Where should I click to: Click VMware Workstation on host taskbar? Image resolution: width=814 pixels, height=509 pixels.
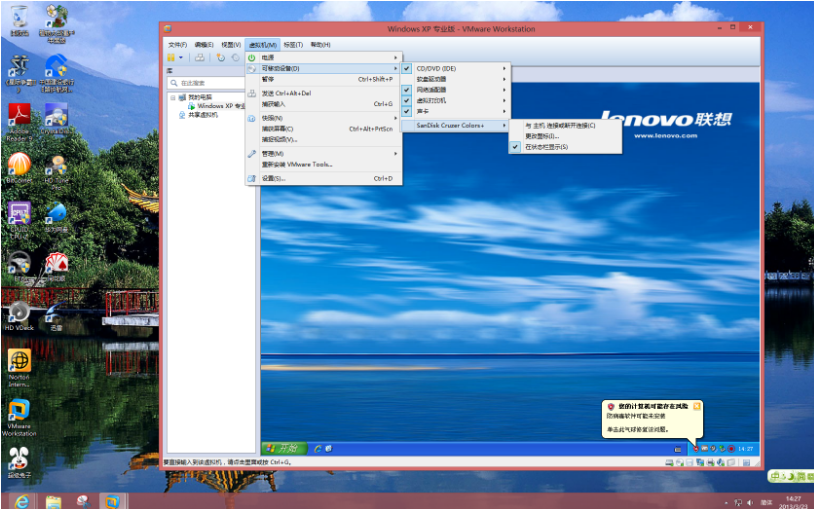point(112,502)
